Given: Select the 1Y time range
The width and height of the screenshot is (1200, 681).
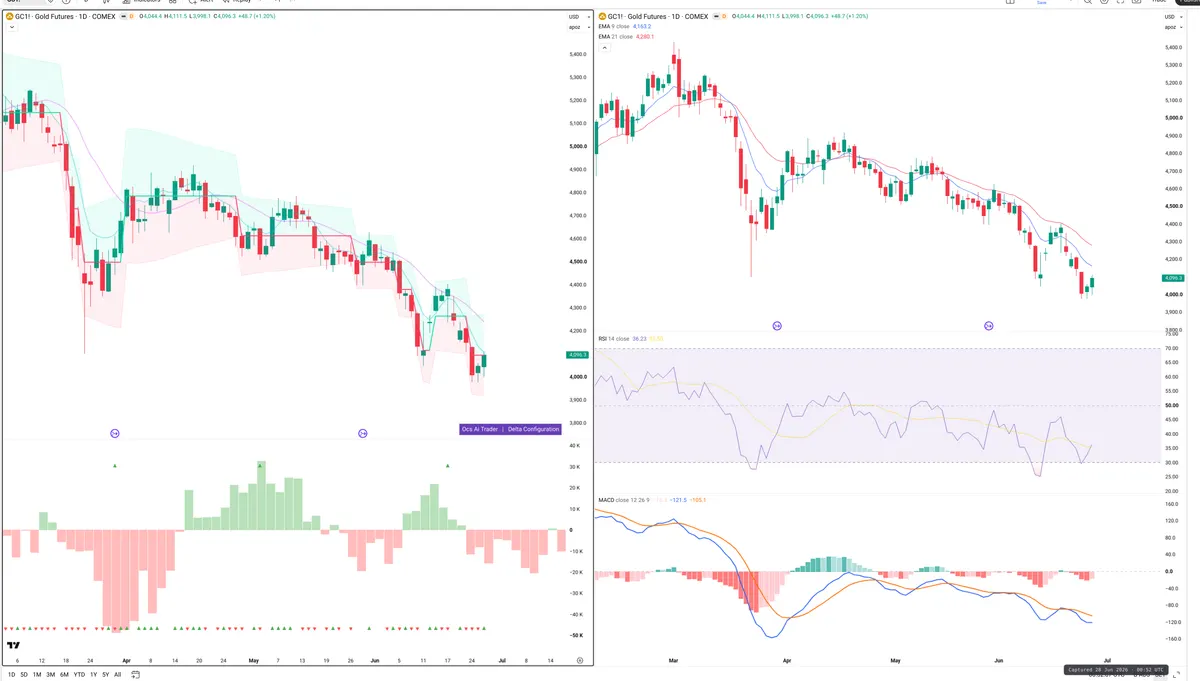Looking at the screenshot, I should coord(93,675).
